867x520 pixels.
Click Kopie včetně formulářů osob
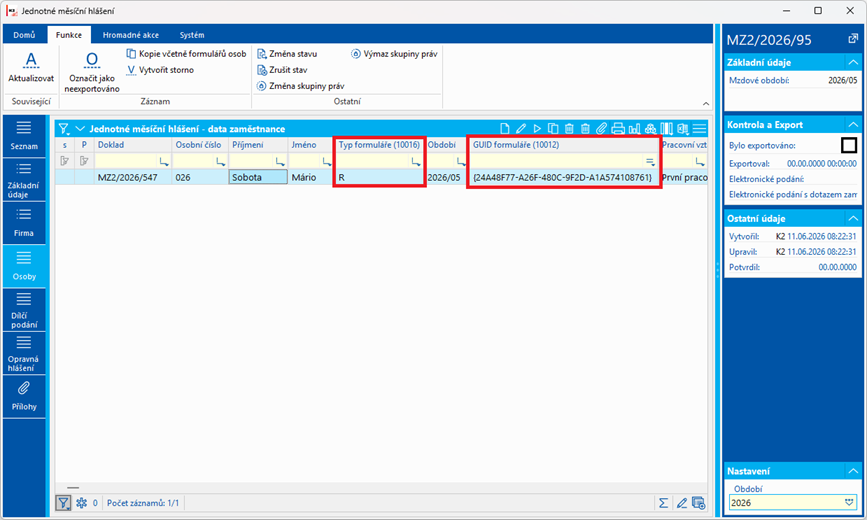(186, 54)
